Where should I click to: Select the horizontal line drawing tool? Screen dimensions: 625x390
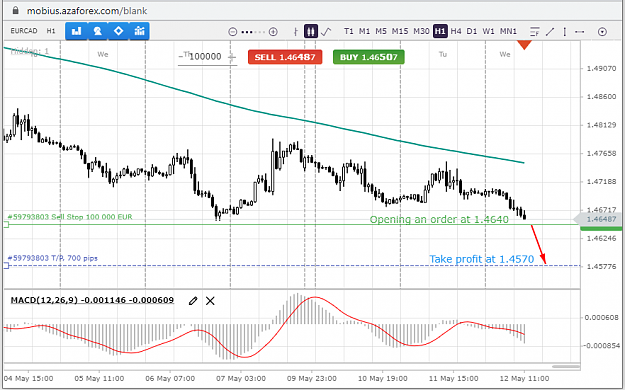tap(580, 32)
